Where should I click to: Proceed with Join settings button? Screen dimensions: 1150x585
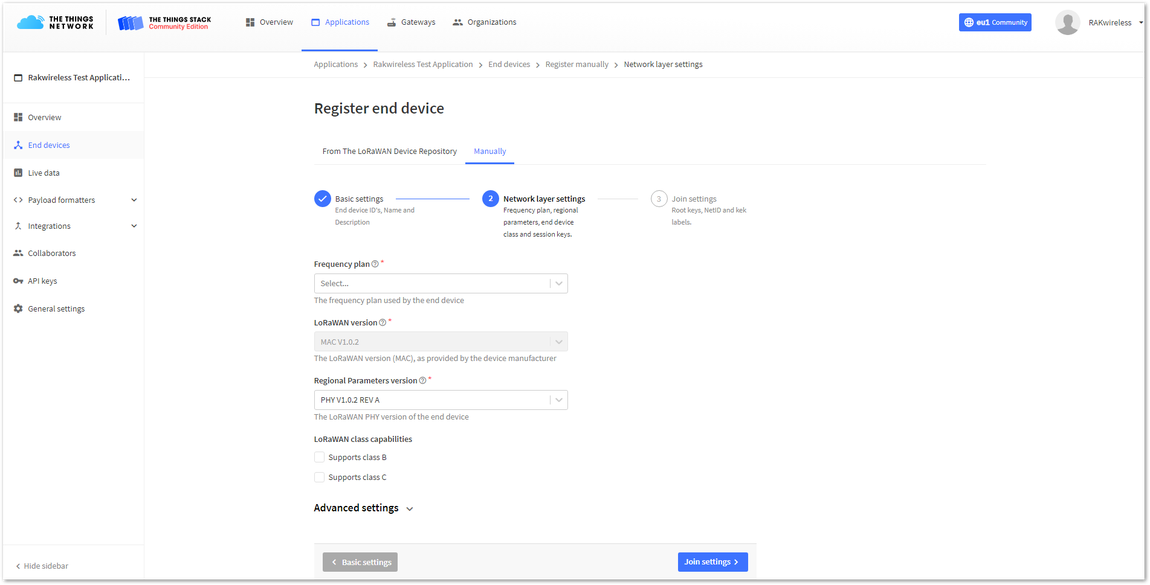713,562
